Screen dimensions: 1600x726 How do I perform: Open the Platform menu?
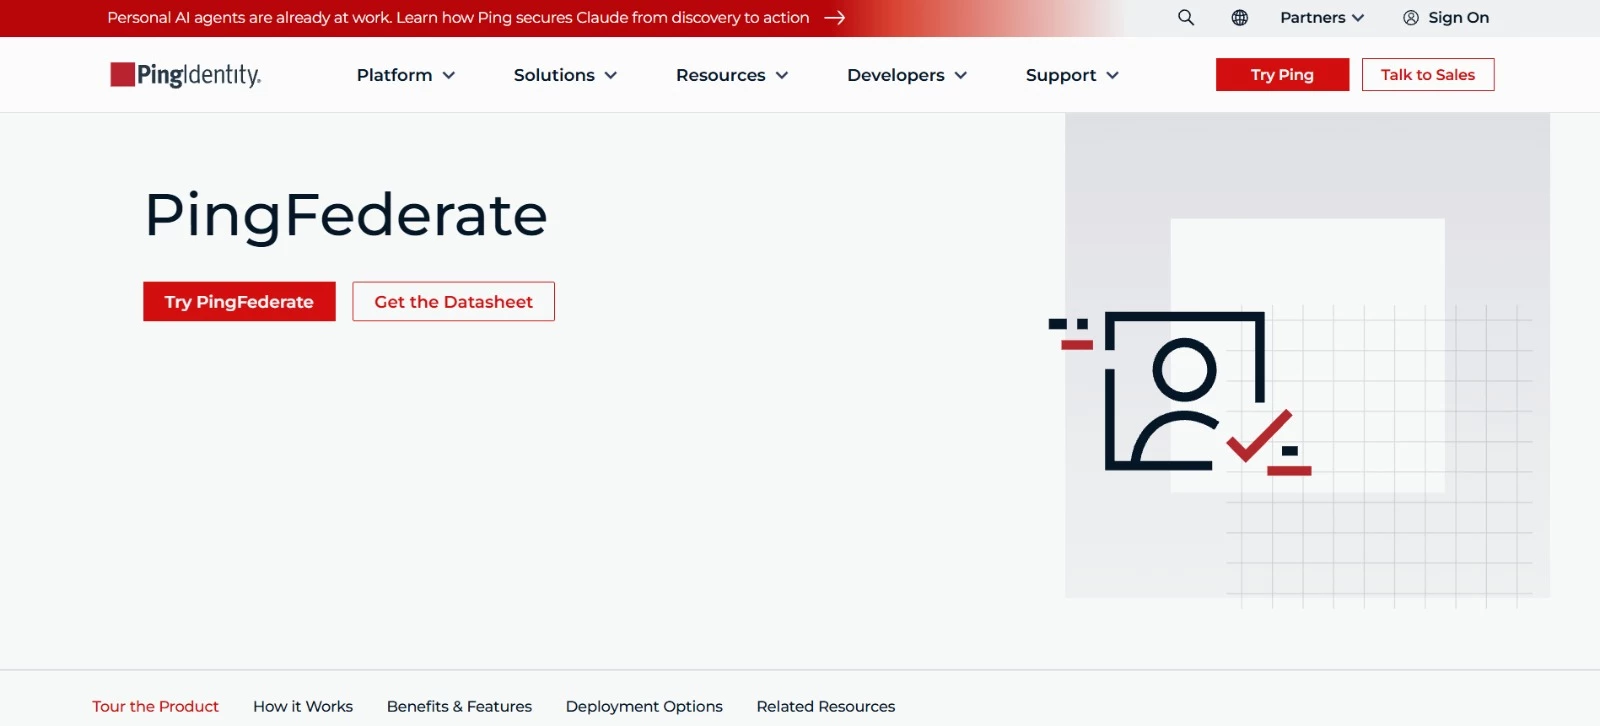point(406,75)
